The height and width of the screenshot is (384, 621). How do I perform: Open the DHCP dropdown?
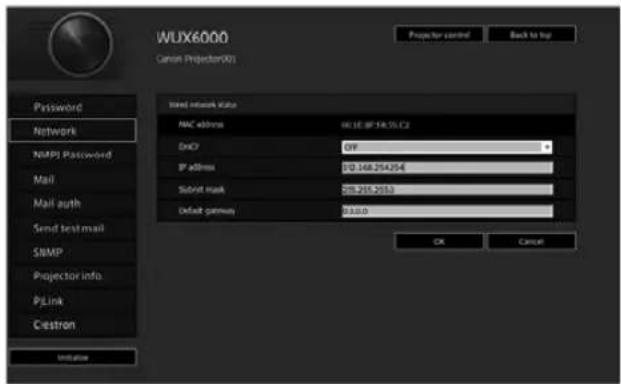click(447, 147)
